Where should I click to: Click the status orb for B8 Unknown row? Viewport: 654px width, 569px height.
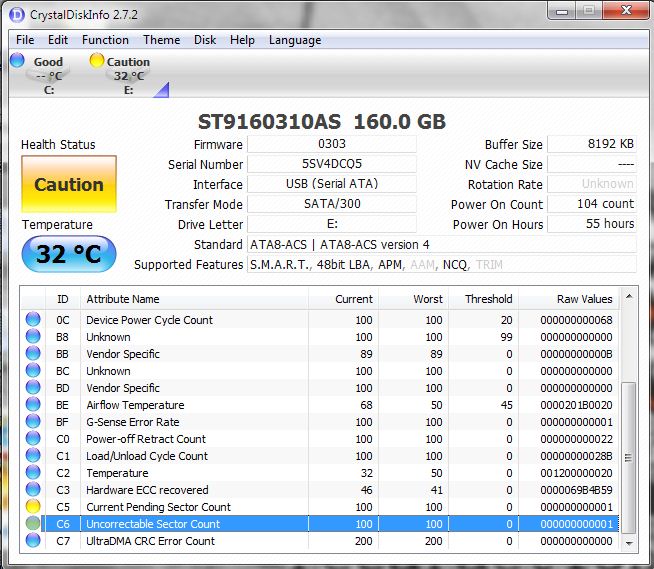(x=33, y=336)
